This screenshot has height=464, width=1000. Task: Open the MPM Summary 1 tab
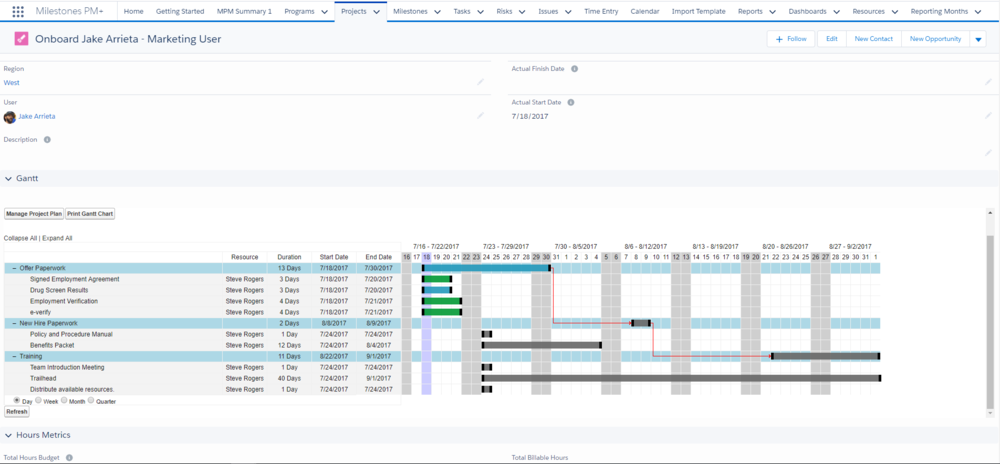[x=244, y=11]
